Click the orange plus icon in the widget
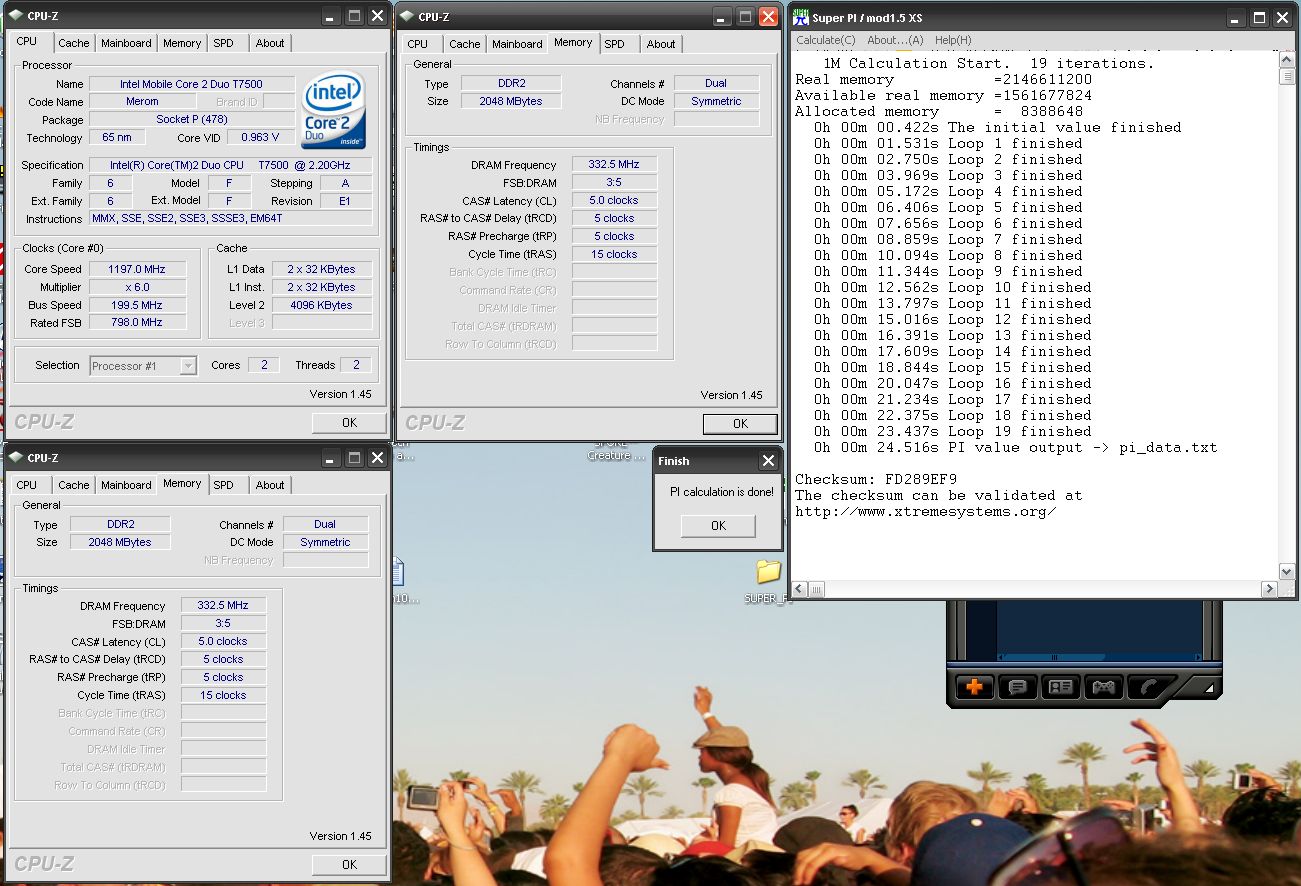Viewport: 1301px width, 886px height. tap(974, 687)
